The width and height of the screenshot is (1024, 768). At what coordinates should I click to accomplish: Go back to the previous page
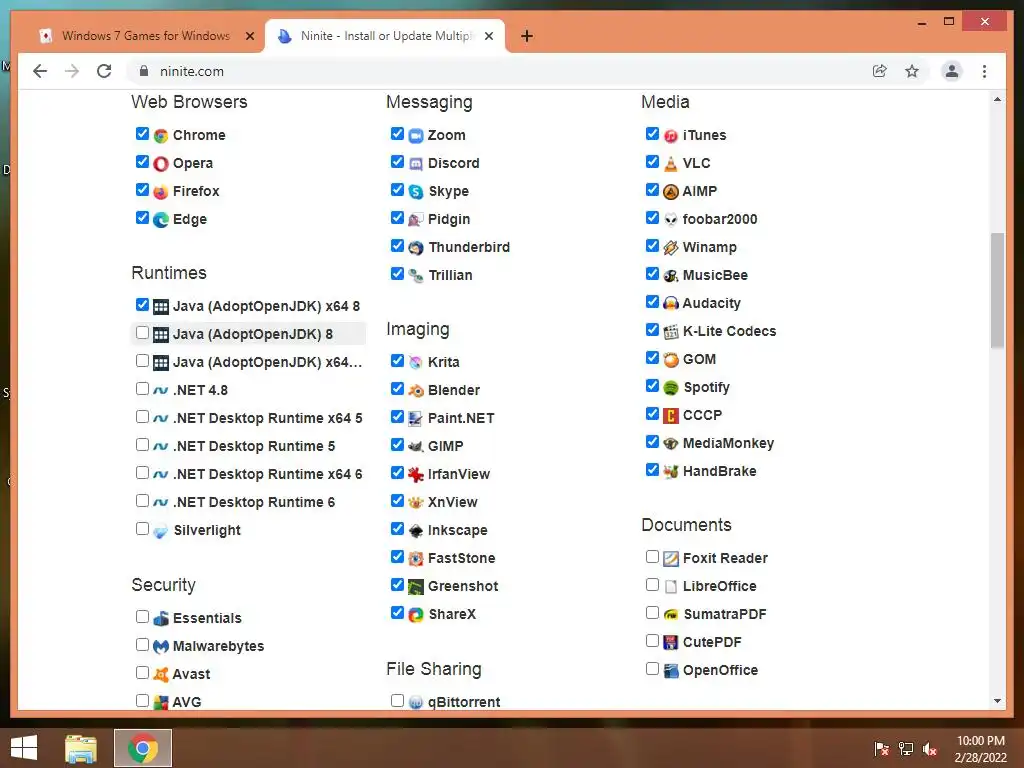(40, 71)
